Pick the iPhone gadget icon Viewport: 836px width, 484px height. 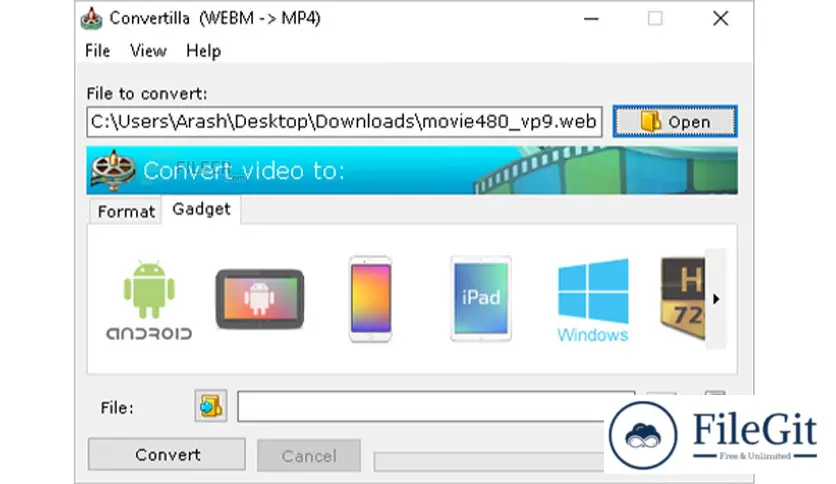pos(371,299)
